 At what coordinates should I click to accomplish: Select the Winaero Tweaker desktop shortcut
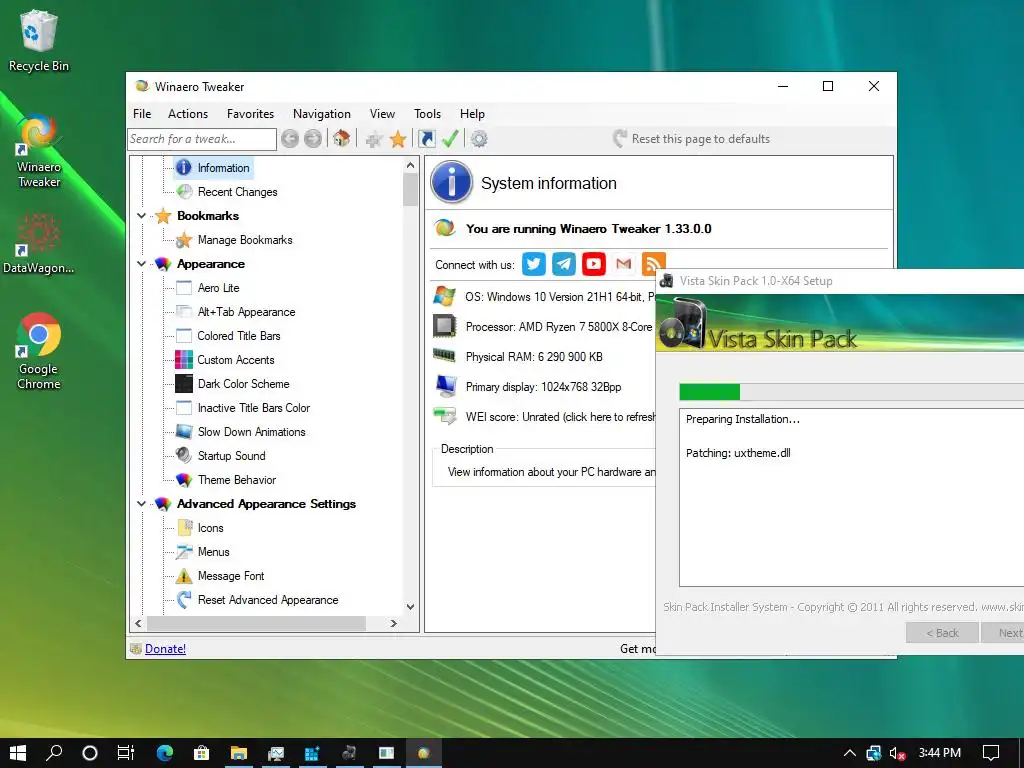[x=39, y=150]
